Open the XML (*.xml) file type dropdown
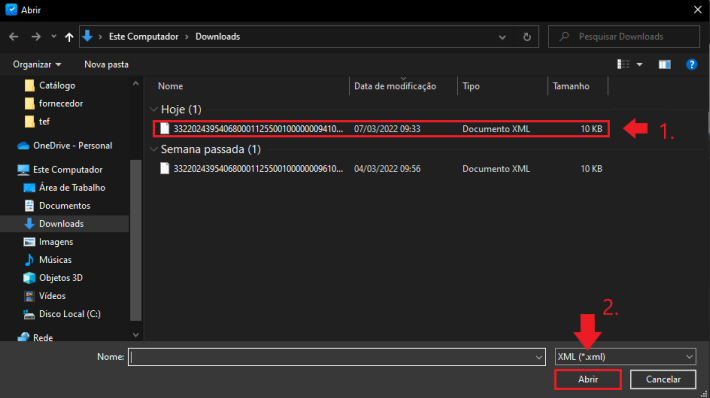 [x=625, y=357]
